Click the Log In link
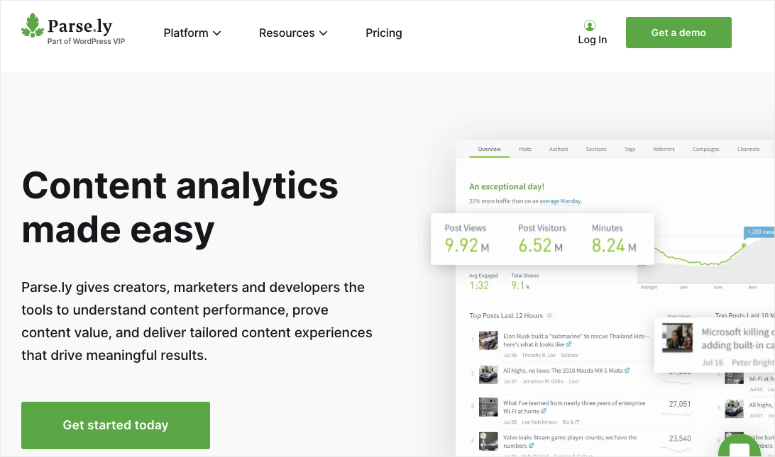775x457 pixels. [x=592, y=40]
